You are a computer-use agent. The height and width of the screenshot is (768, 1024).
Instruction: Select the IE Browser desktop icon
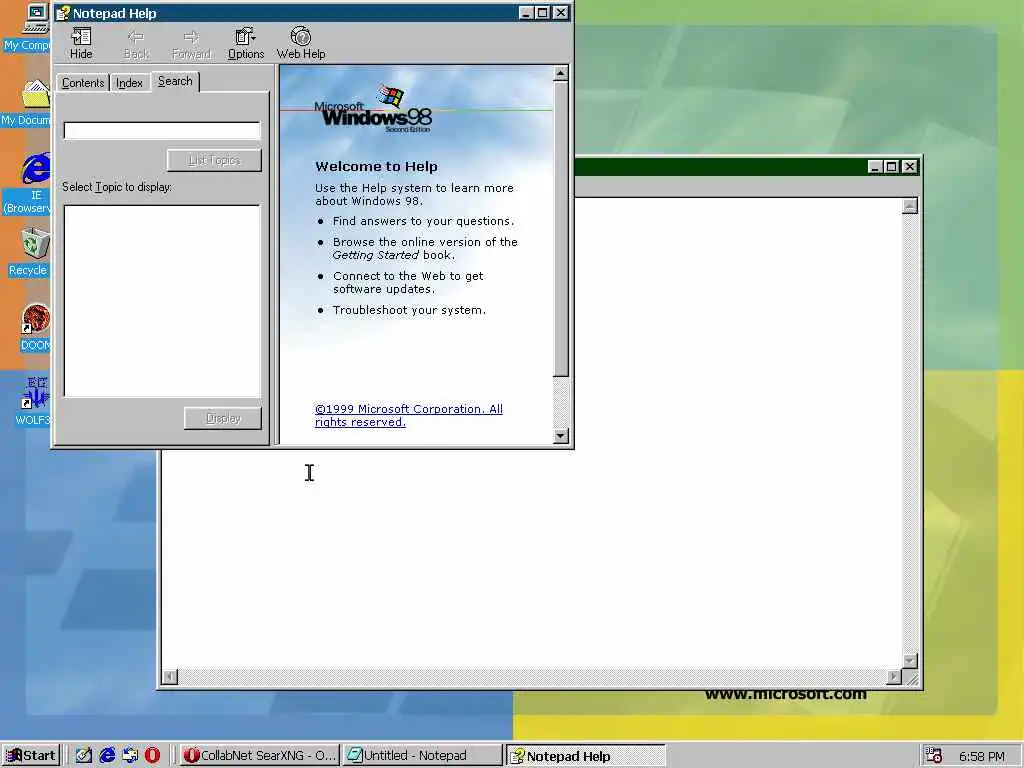click(x=29, y=184)
